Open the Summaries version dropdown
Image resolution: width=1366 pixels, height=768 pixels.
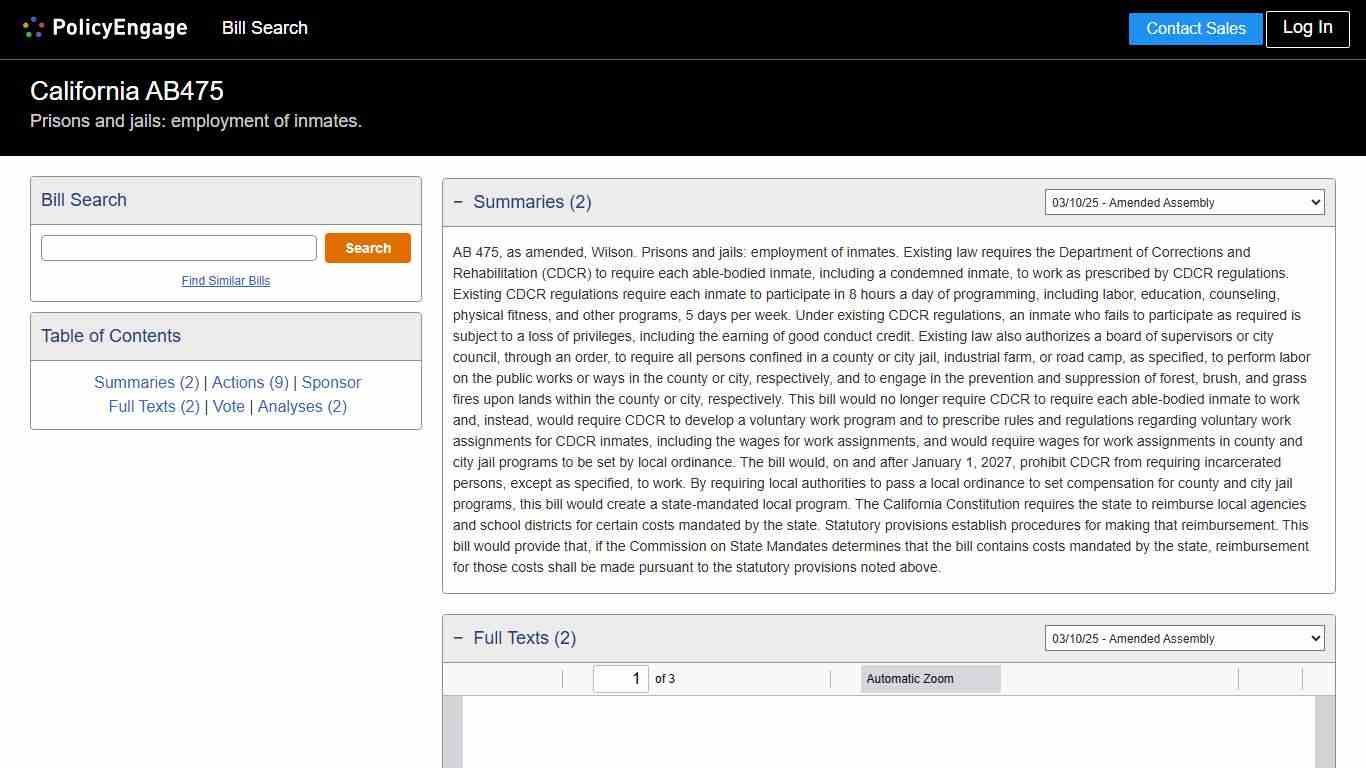coord(1184,202)
